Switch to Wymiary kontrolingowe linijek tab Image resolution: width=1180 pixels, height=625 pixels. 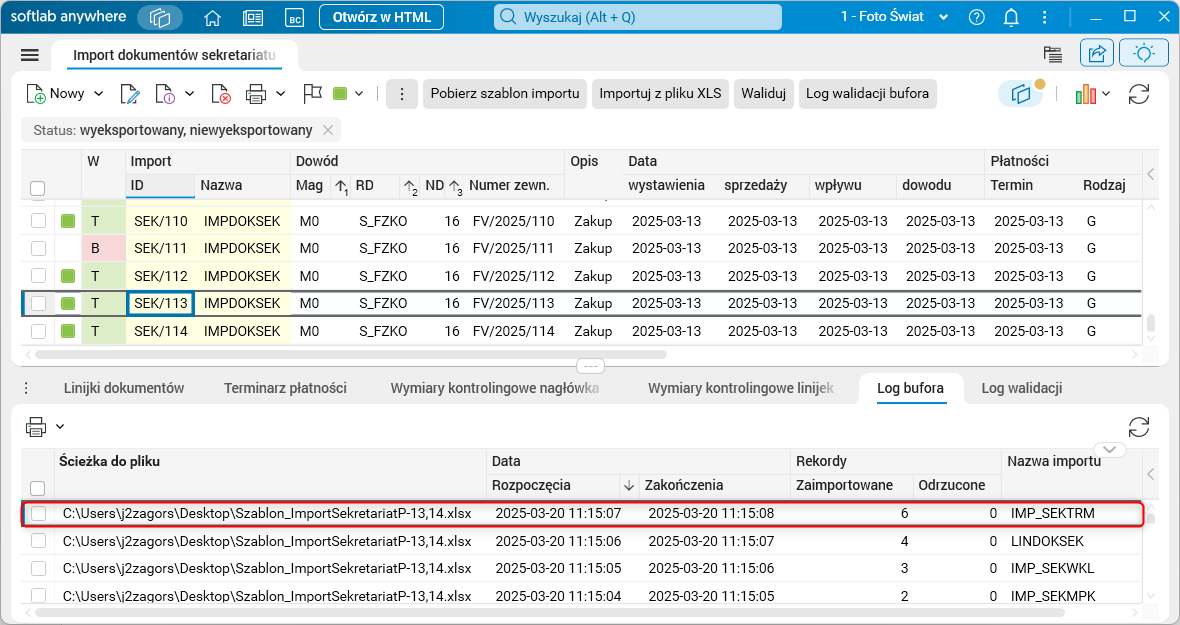click(741, 388)
